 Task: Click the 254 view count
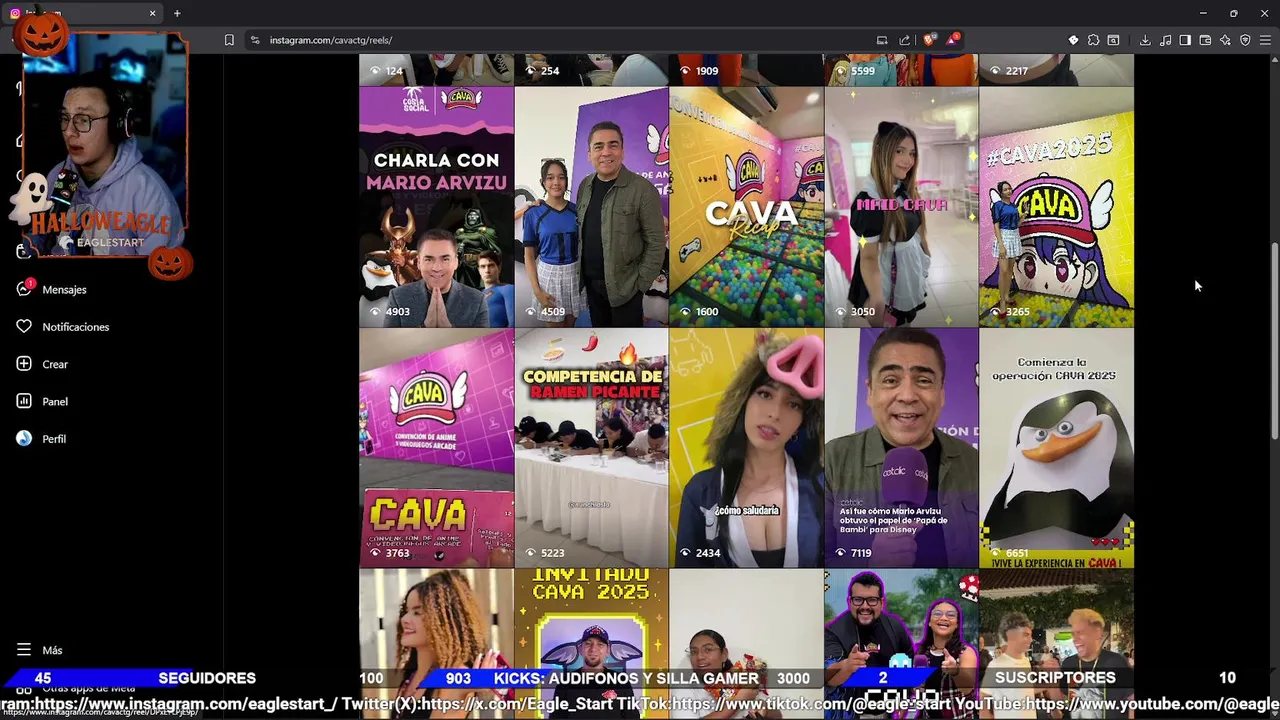click(x=549, y=71)
